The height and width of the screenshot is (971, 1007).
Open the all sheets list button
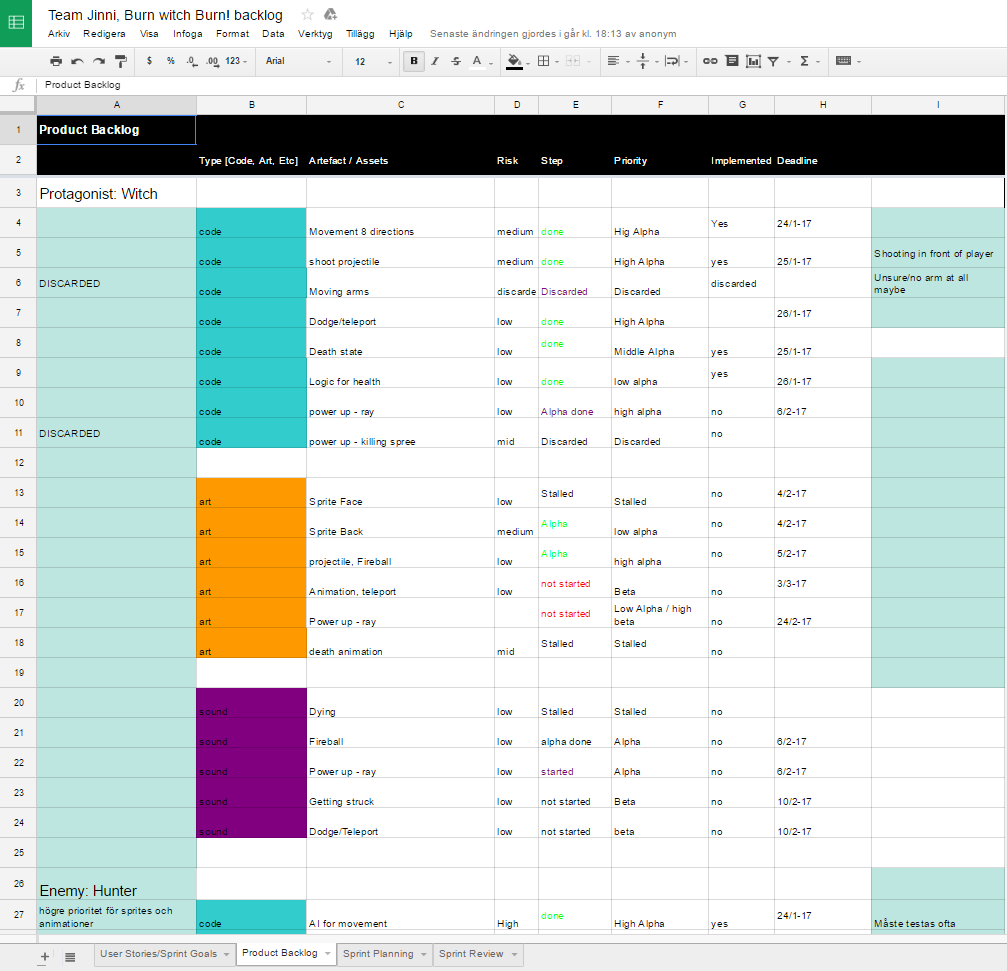(x=70, y=957)
